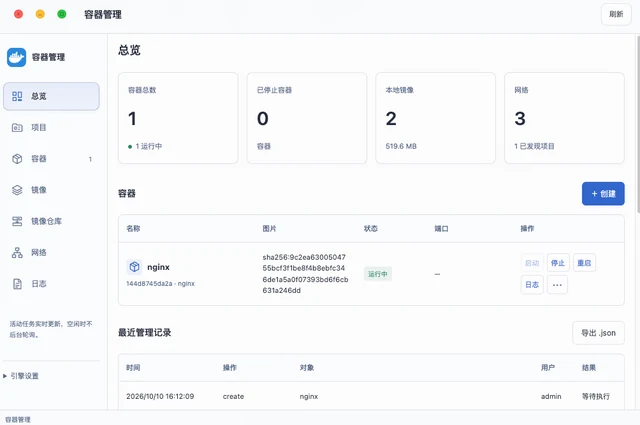Image resolution: width=640 pixels, height=425 pixels.
Task: Open nginx logs with 日志 button
Action: [x=532, y=285]
